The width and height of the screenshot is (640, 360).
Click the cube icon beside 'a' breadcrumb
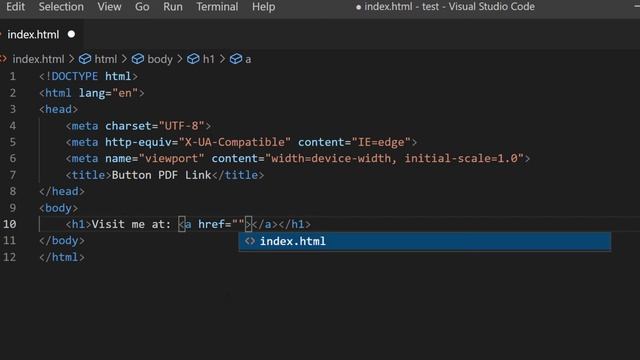(x=236, y=59)
